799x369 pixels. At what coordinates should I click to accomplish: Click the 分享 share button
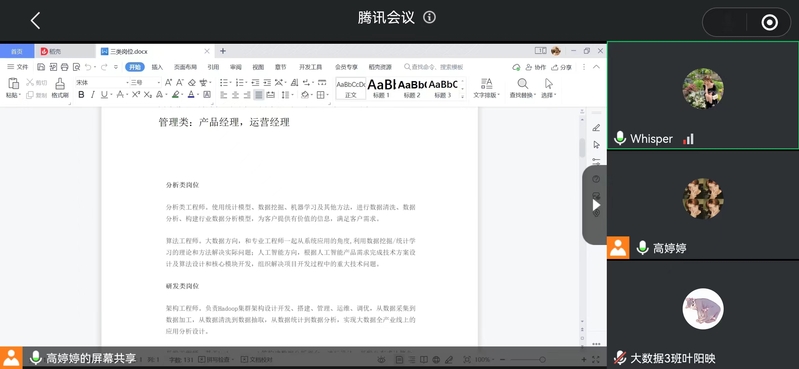(x=562, y=67)
